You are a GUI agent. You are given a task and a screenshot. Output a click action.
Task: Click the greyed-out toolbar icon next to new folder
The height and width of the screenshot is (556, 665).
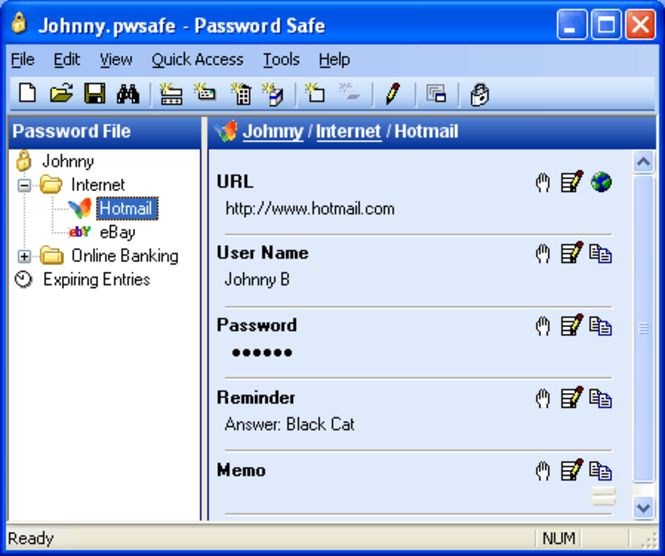(x=349, y=92)
